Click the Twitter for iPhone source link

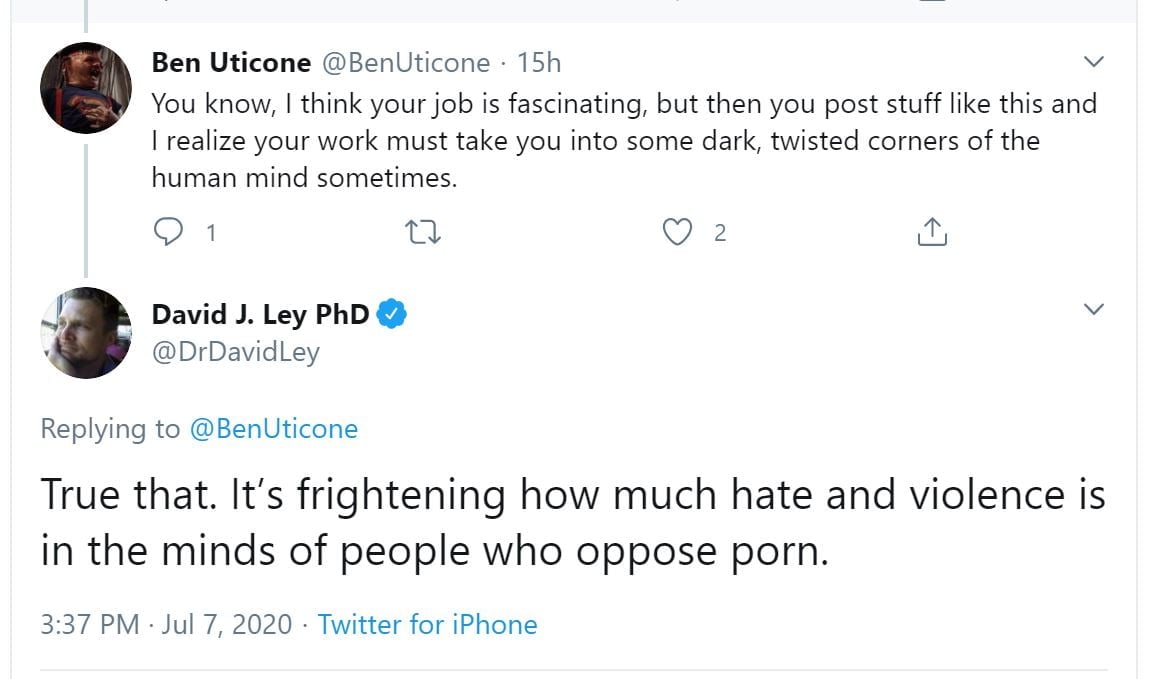pos(427,625)
